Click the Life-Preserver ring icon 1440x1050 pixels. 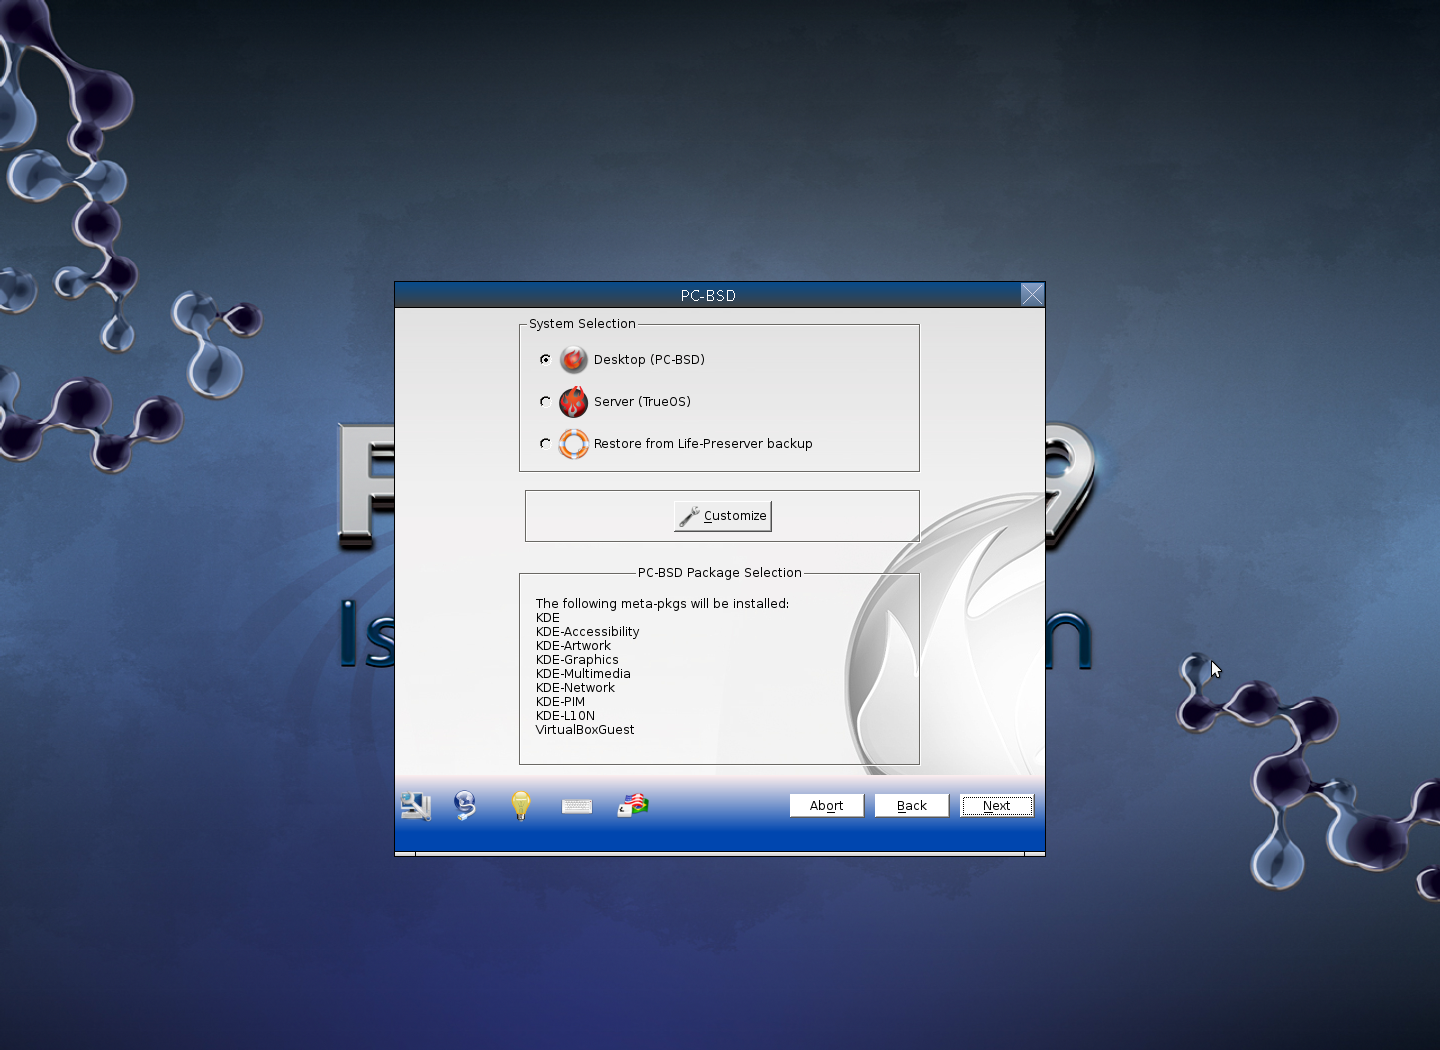click(574, 443)
